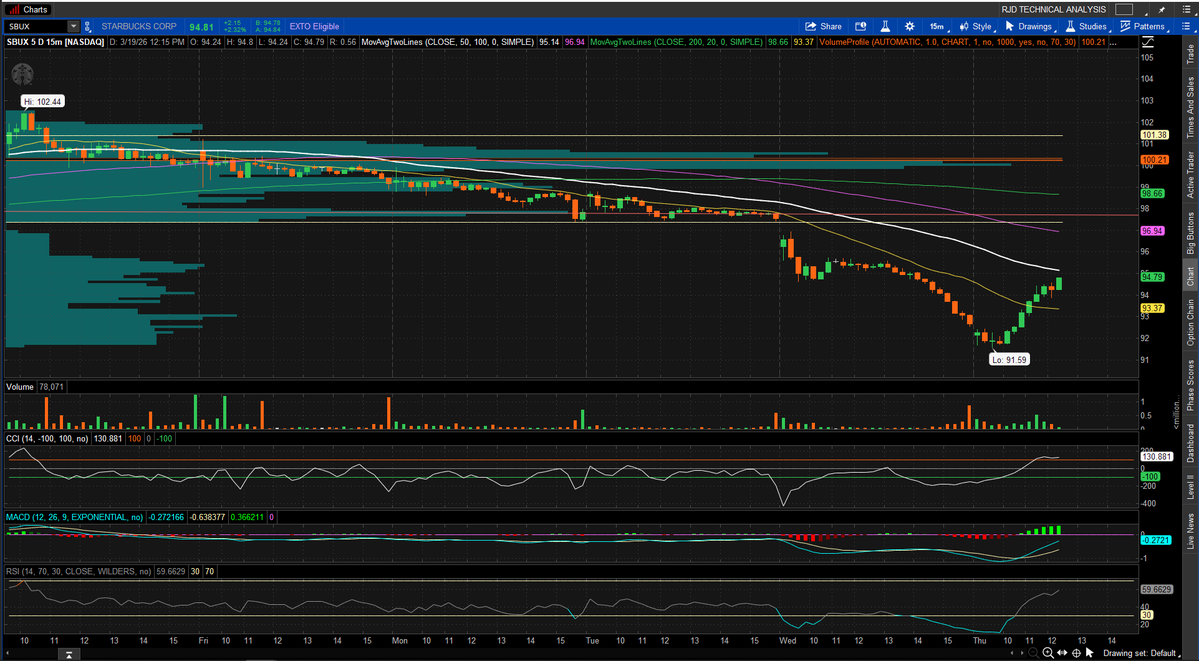Click the 59.6629 RSI value label
Image resolution: width=1199 pixels, height=661 pixels.
point(1156,590)
